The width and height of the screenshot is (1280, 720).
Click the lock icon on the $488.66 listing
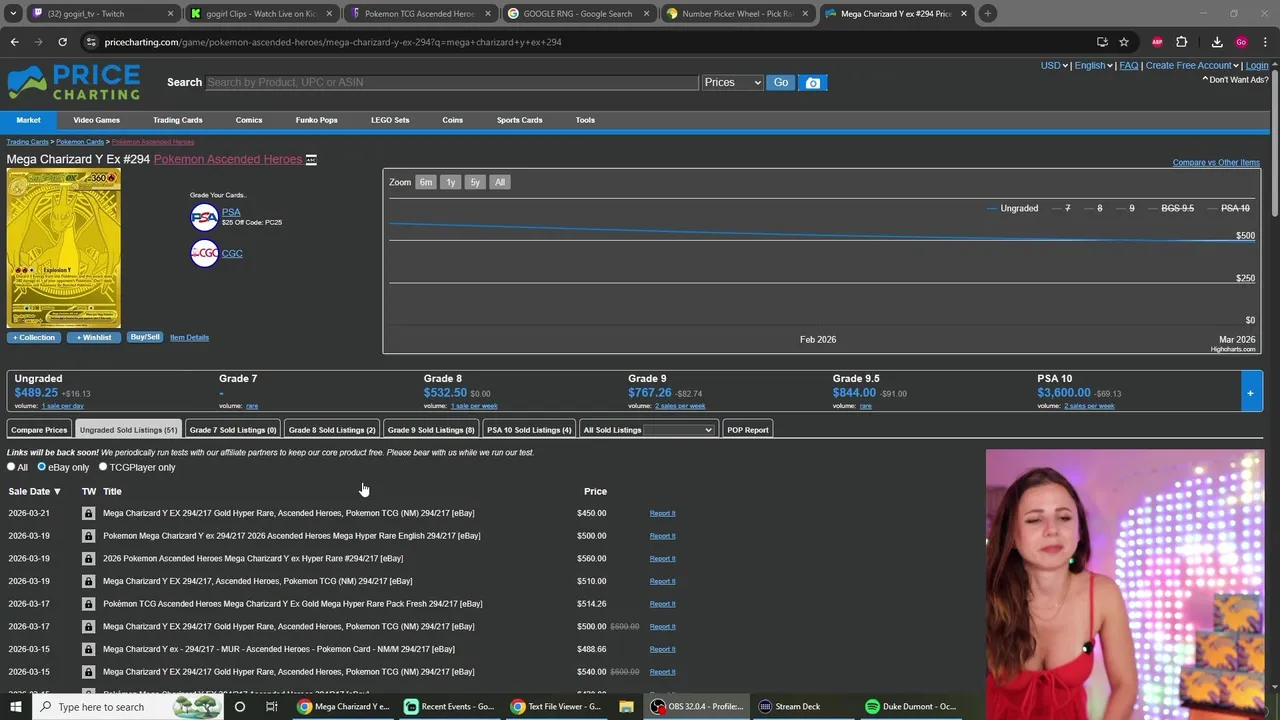pyautogui.click(x=88, y=649)
